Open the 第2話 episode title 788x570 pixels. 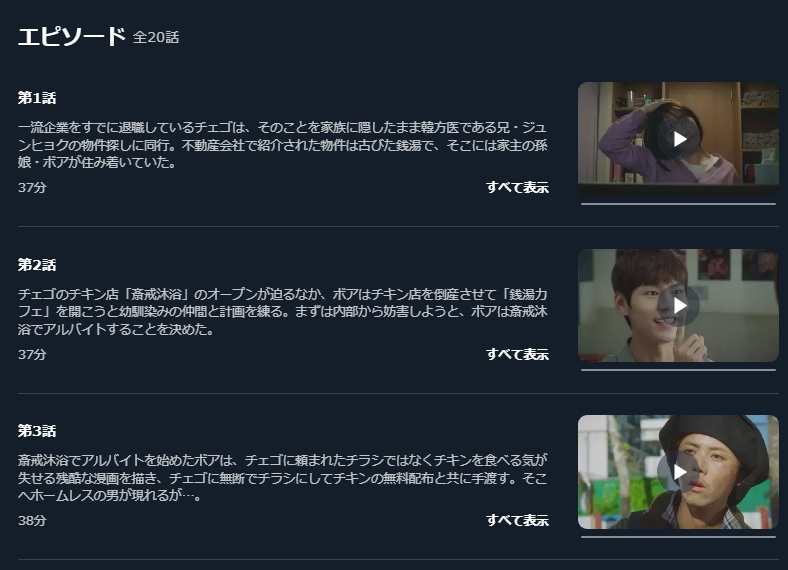pyautogui.click(x=37, y=265)
